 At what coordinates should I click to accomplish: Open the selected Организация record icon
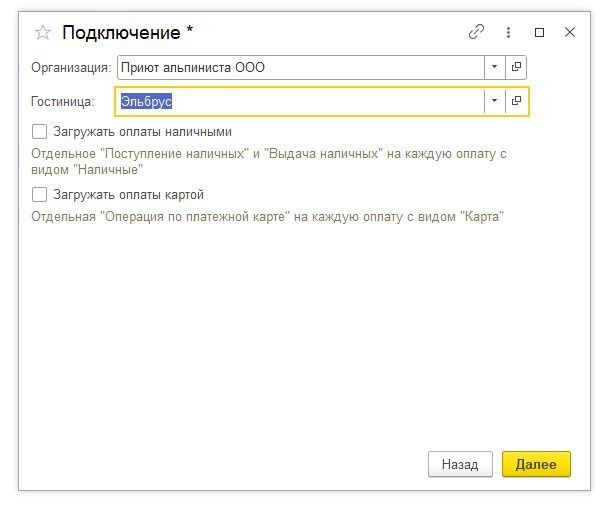pos(516,67)
